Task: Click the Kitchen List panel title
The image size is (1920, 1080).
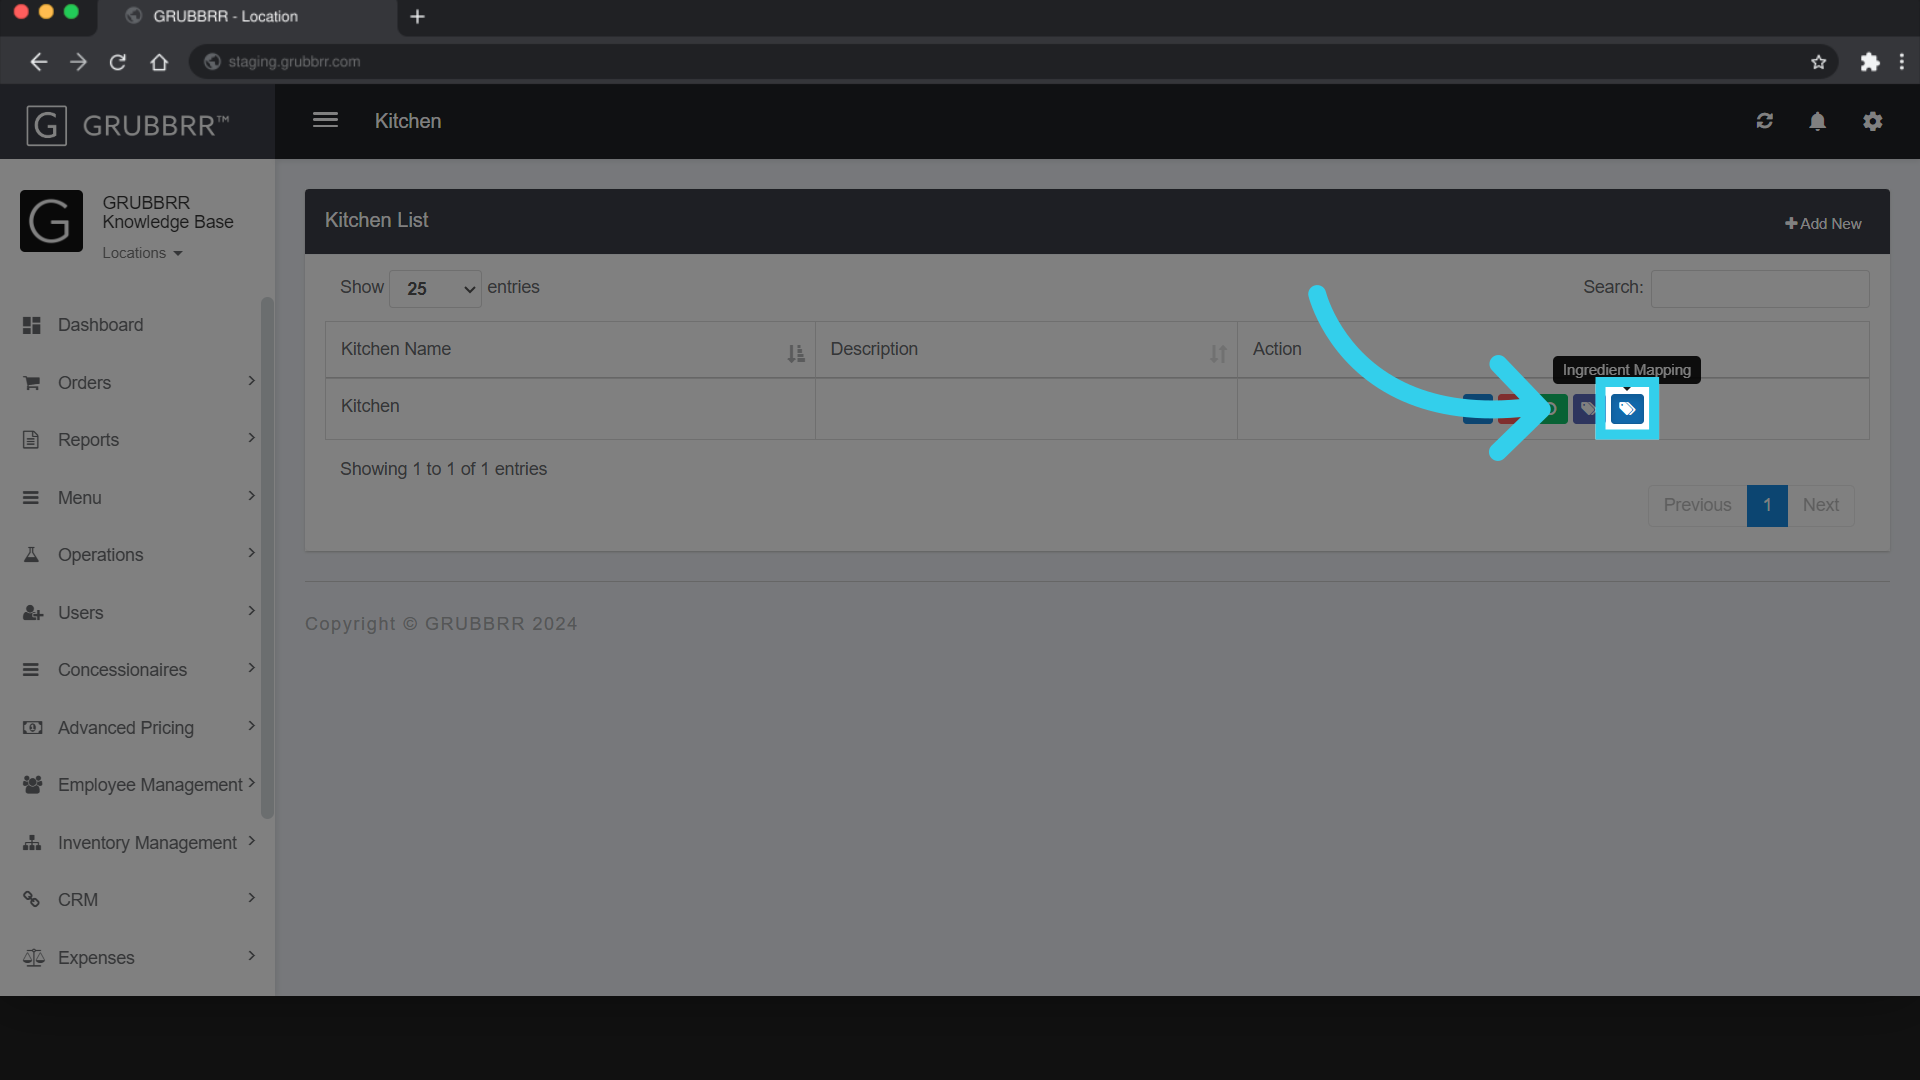Action: click(376, 221)
